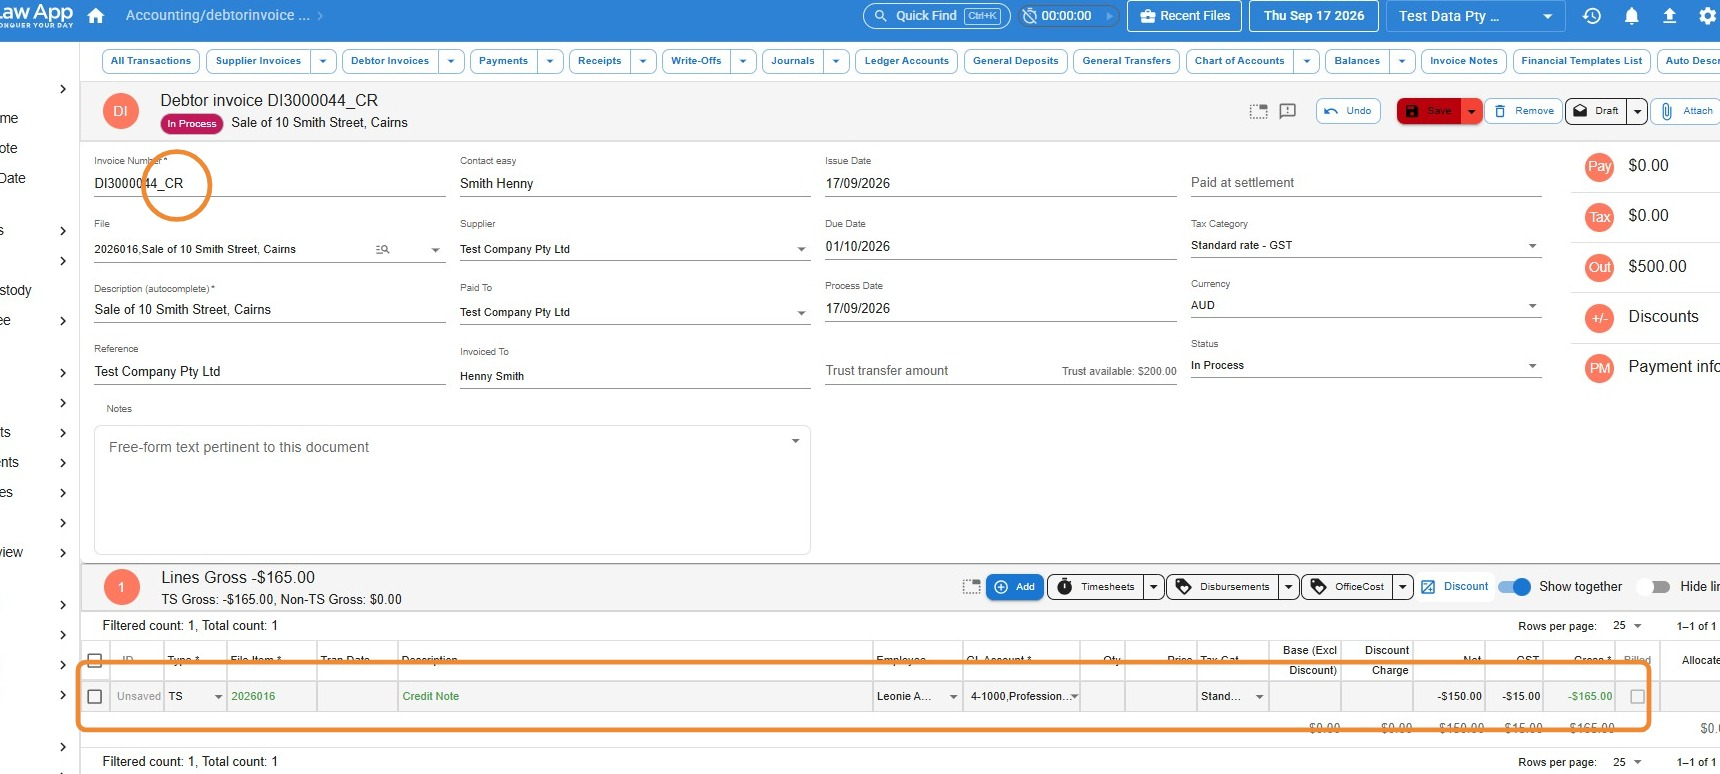
Task: Open Recent Files
Action: (1185, 16)
